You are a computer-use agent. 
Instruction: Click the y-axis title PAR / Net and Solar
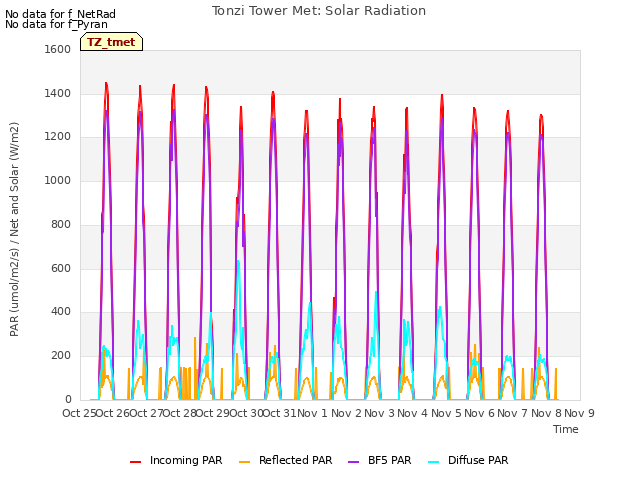(14, 229)
